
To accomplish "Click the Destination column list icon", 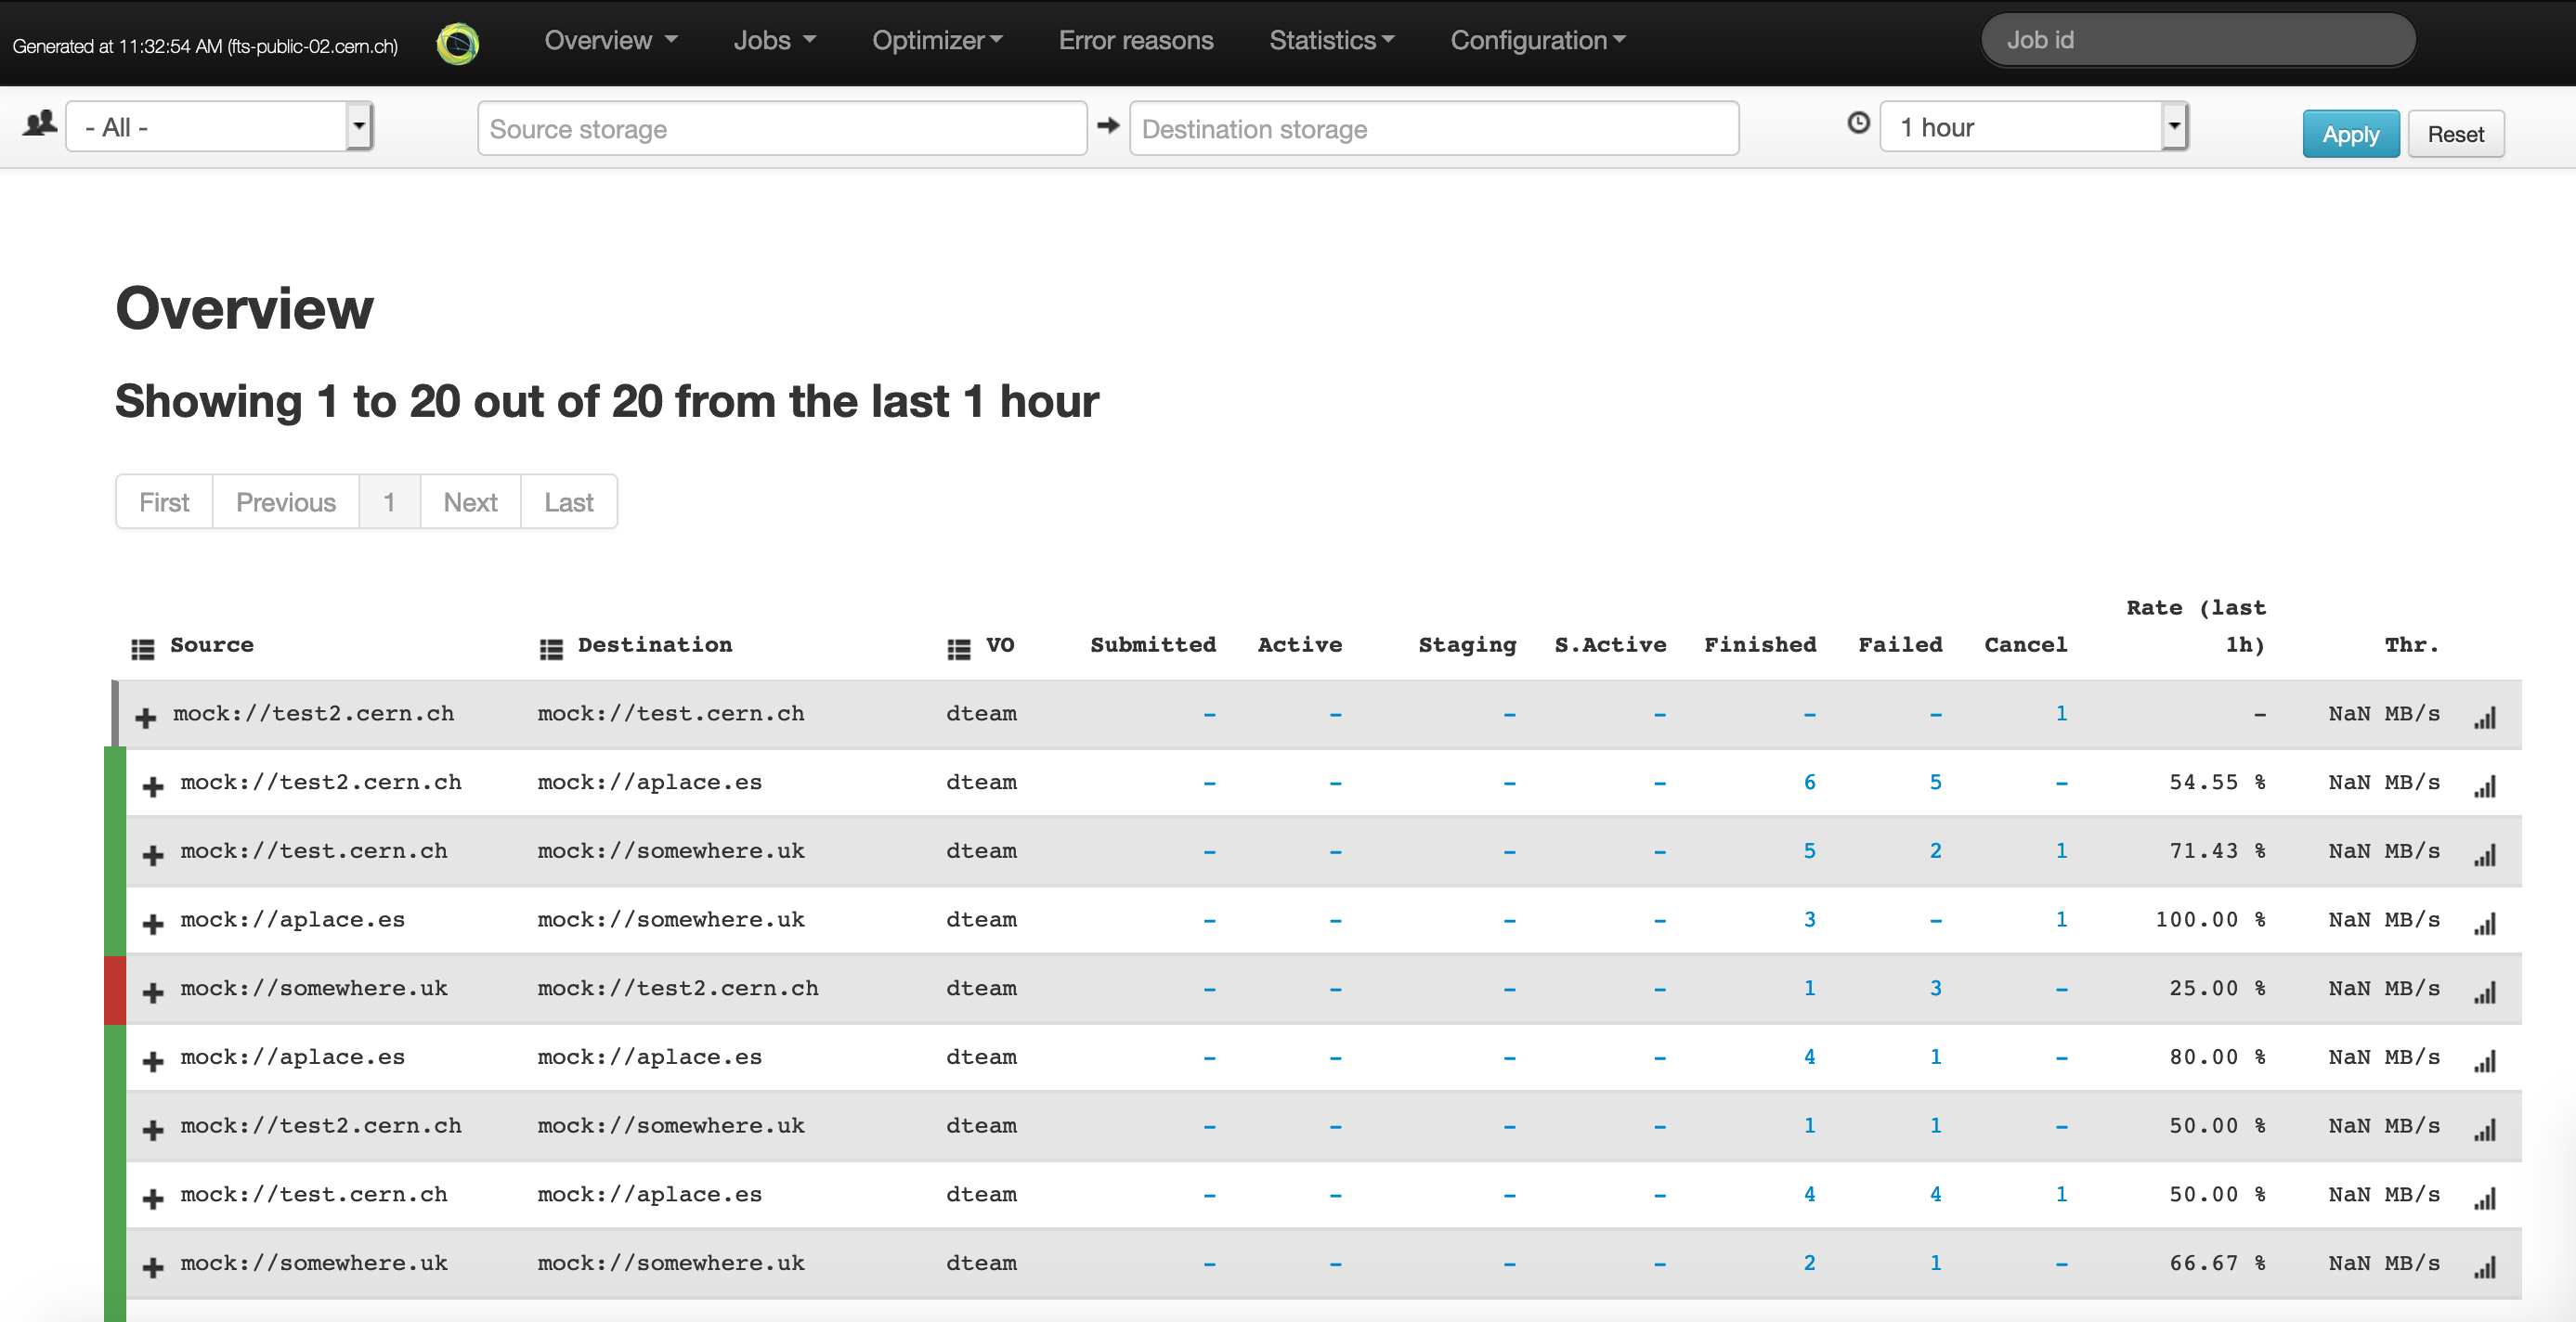I will (551, 649).
